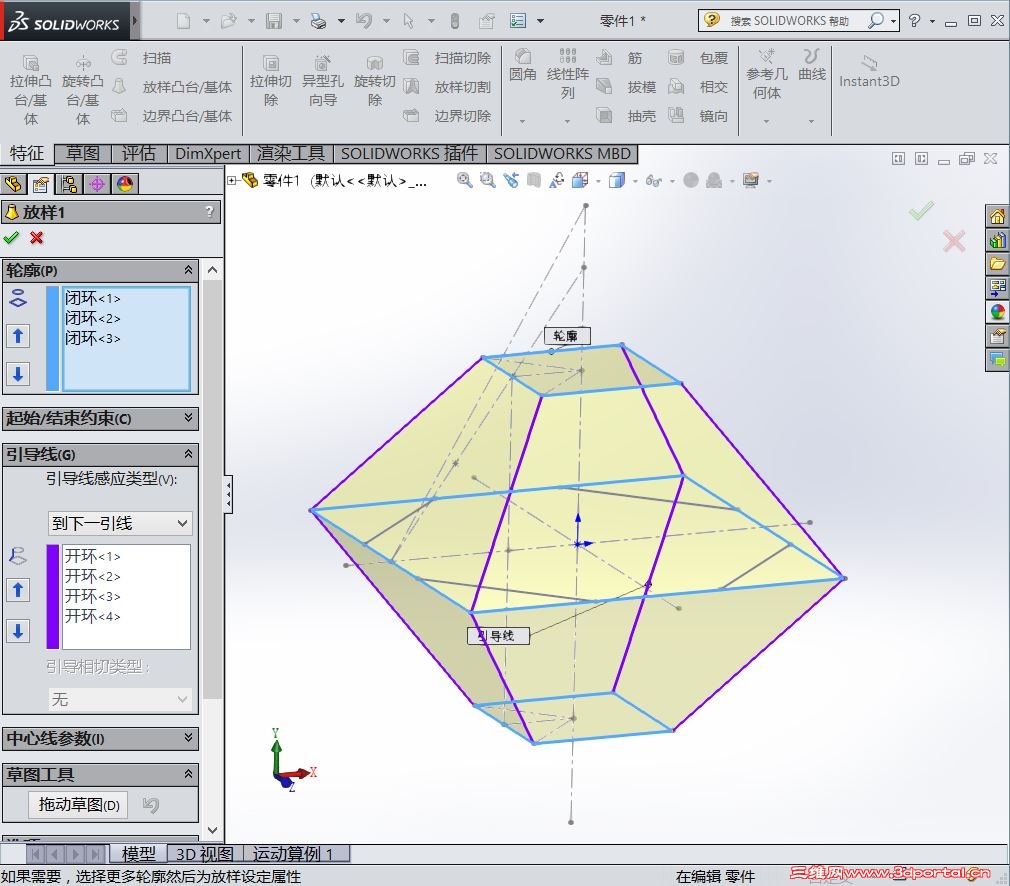Open the 运动算例 1 bottom tab

click(293, 854)
